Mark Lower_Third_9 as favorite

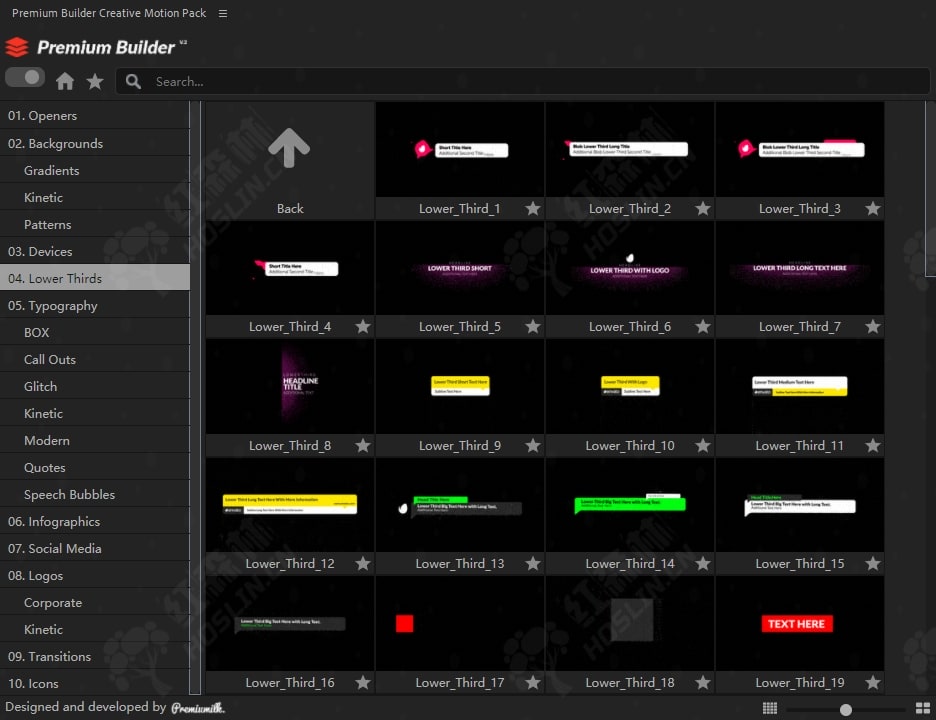coord(533,445)
